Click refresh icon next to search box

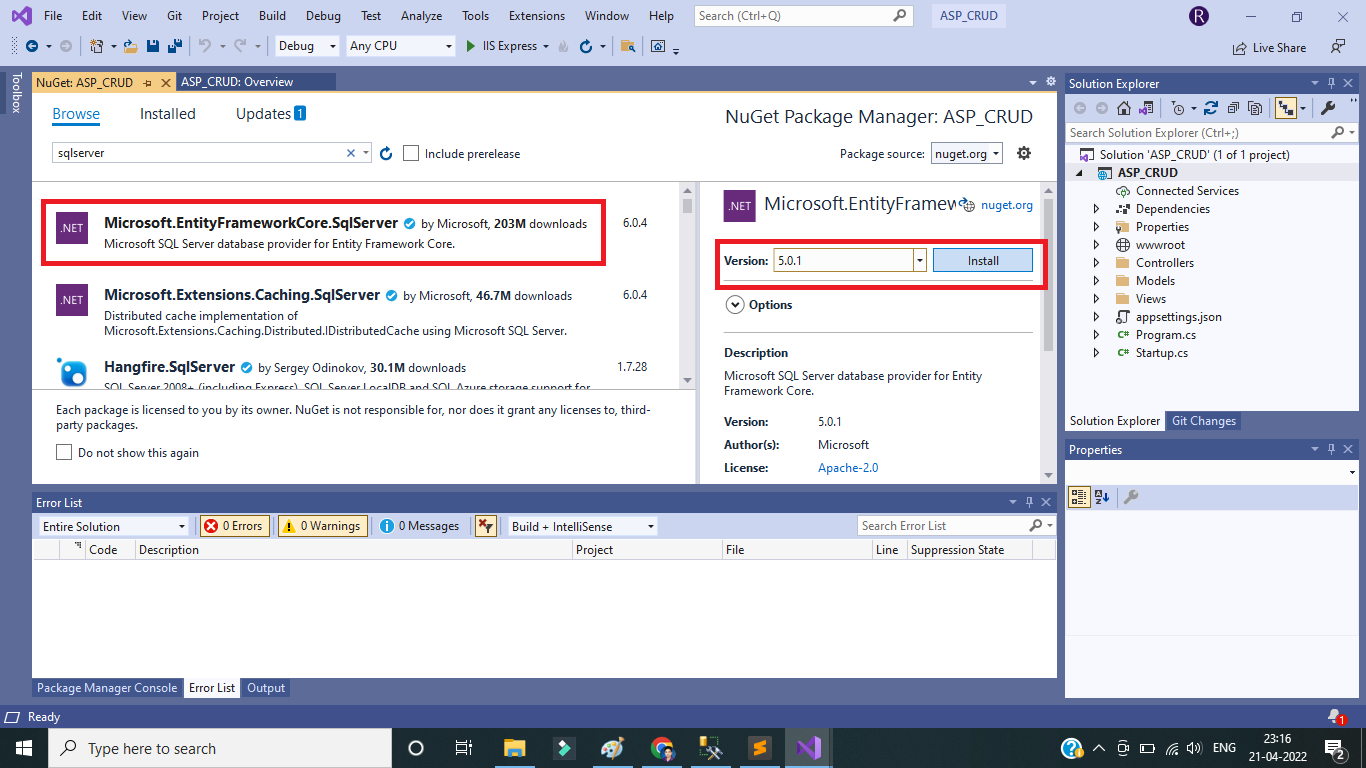386,153
